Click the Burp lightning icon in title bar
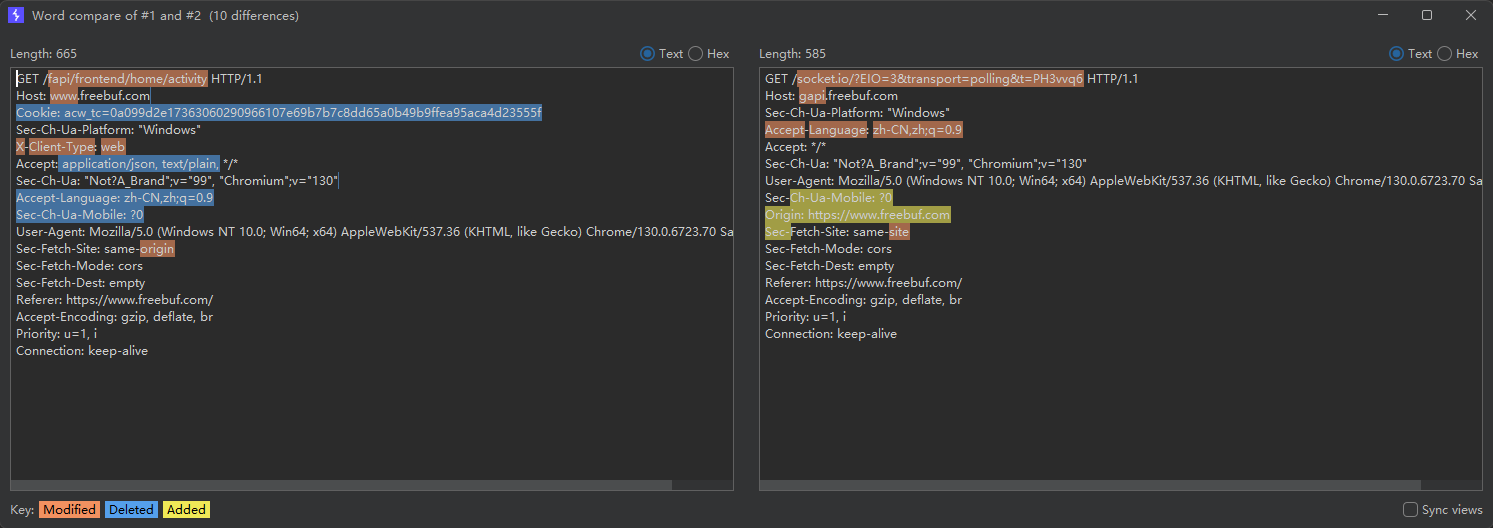The width and height of the screenshot is (1493, 528). [15, 15]
